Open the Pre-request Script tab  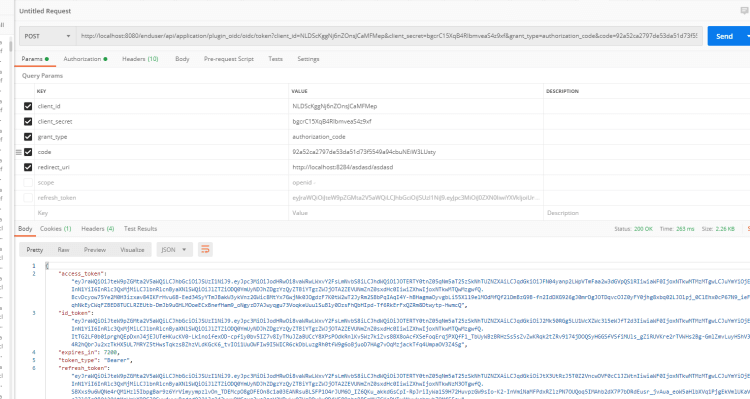point(229,59)
